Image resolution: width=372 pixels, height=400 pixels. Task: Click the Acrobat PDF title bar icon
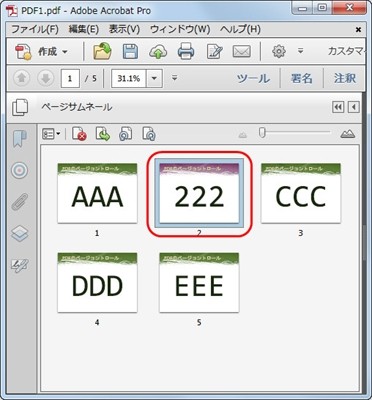click(12, 10)
